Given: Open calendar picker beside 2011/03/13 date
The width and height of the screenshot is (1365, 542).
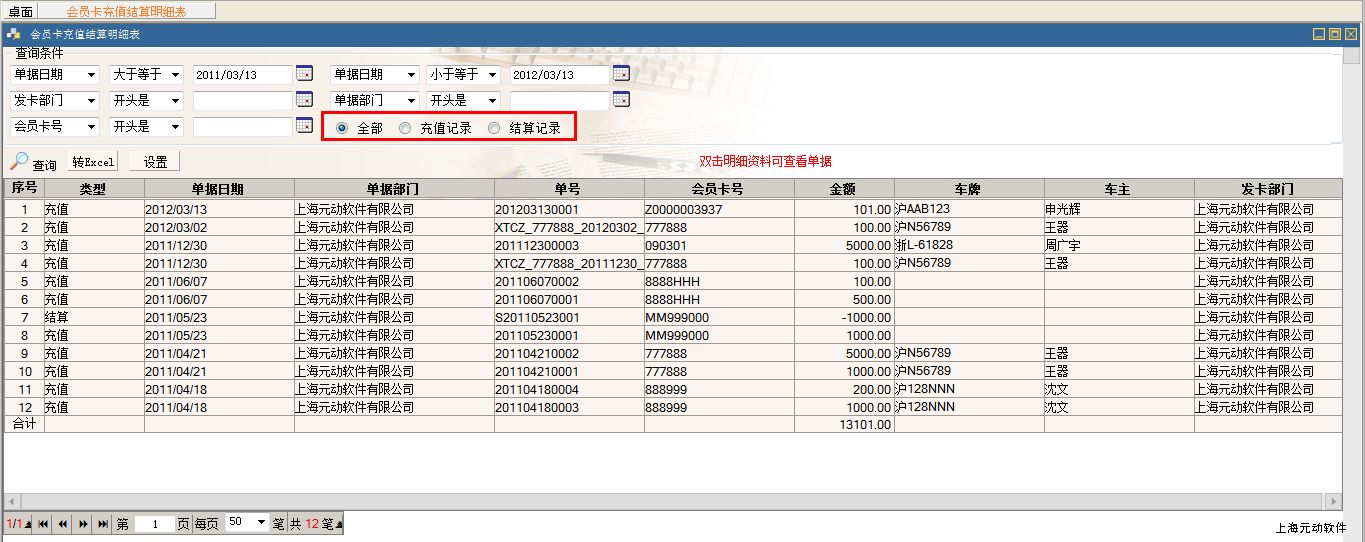Looking at the screenshot, I should [x=305, y=74].
